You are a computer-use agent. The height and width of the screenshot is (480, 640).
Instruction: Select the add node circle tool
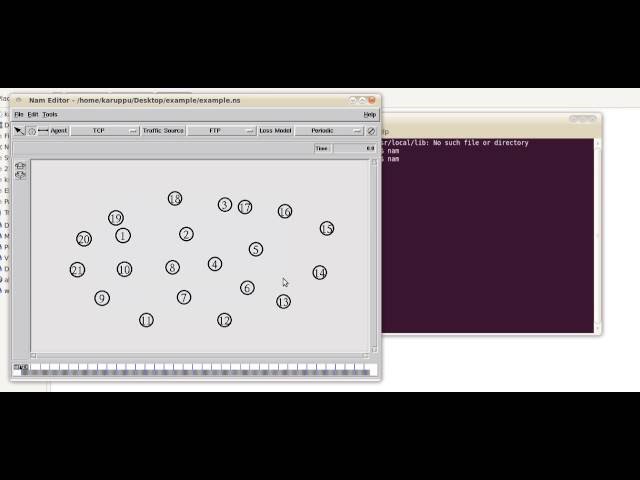[x=32, y=131]
